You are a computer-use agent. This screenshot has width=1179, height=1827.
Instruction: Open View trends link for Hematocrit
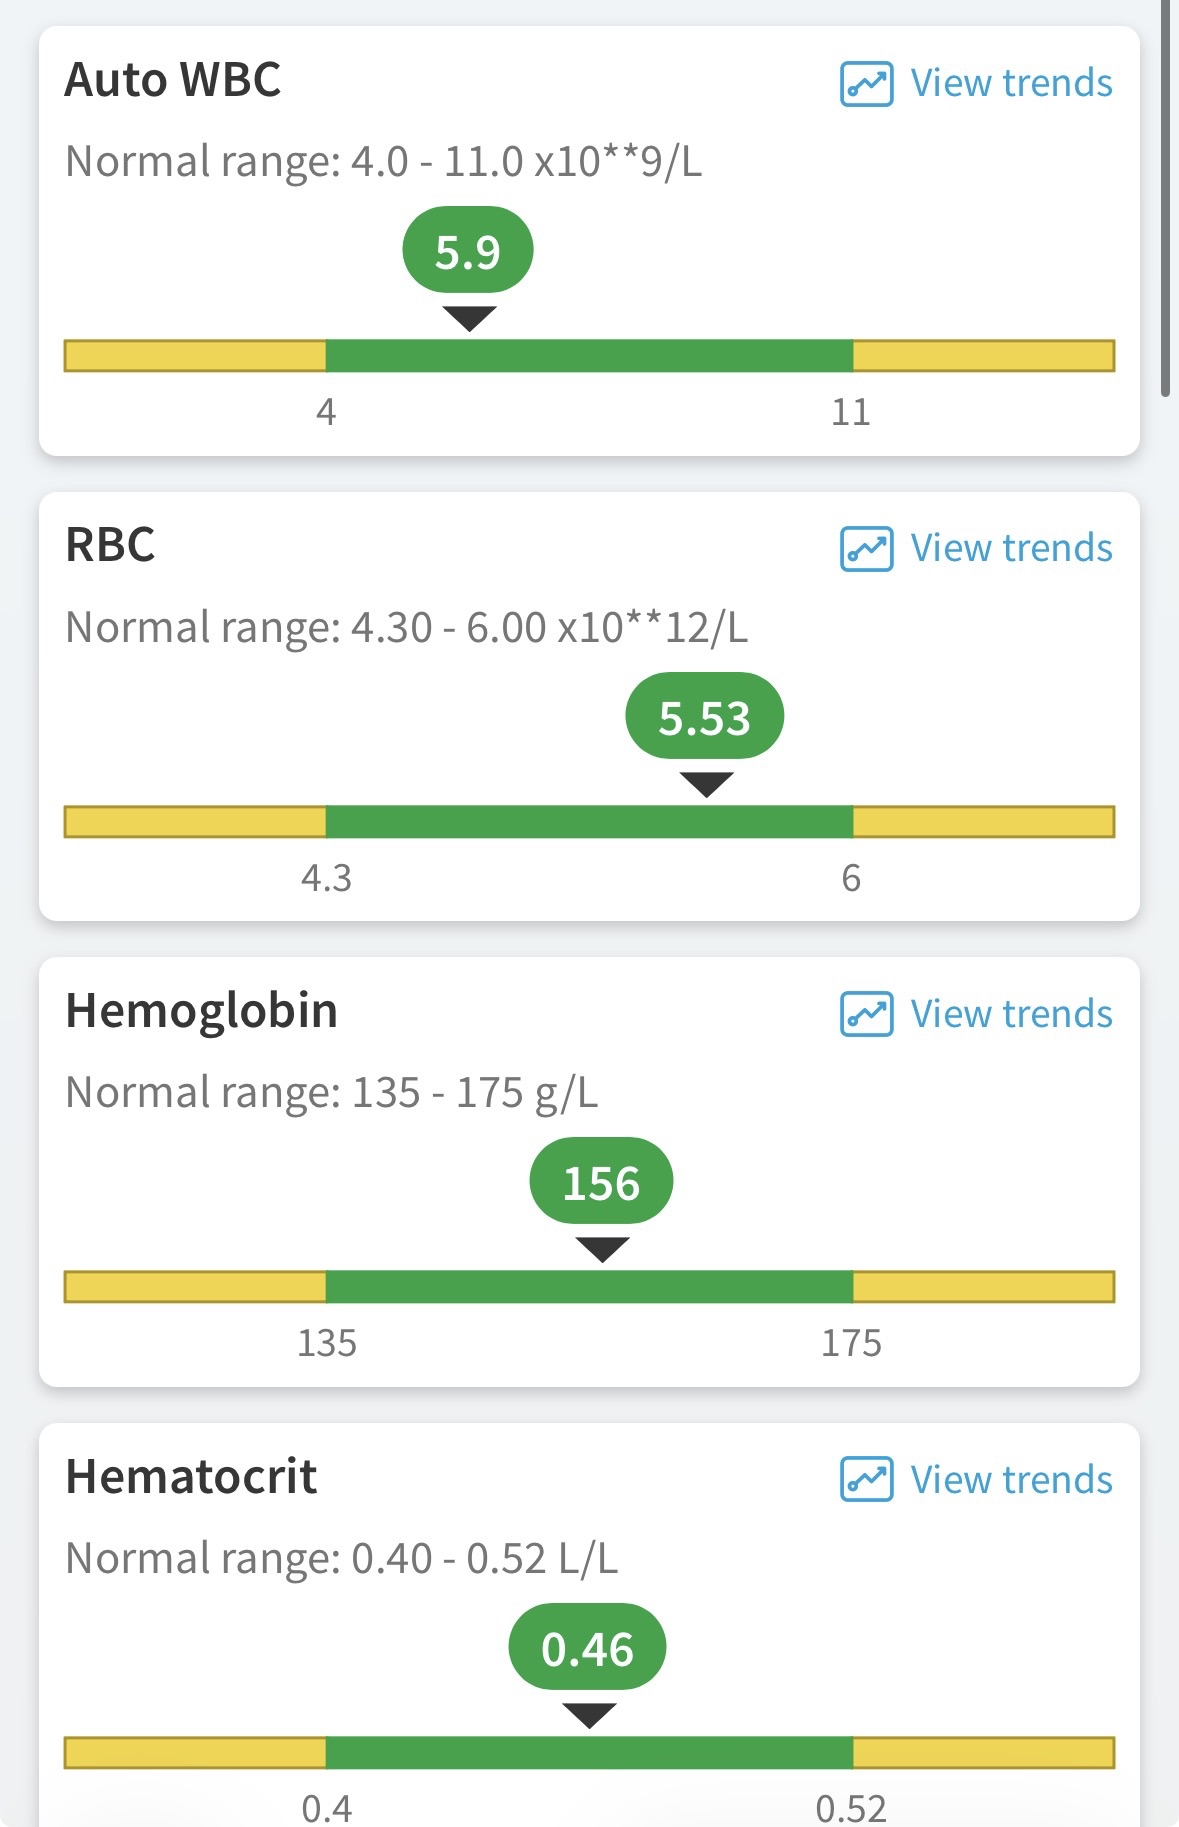coord(1011,1480)
